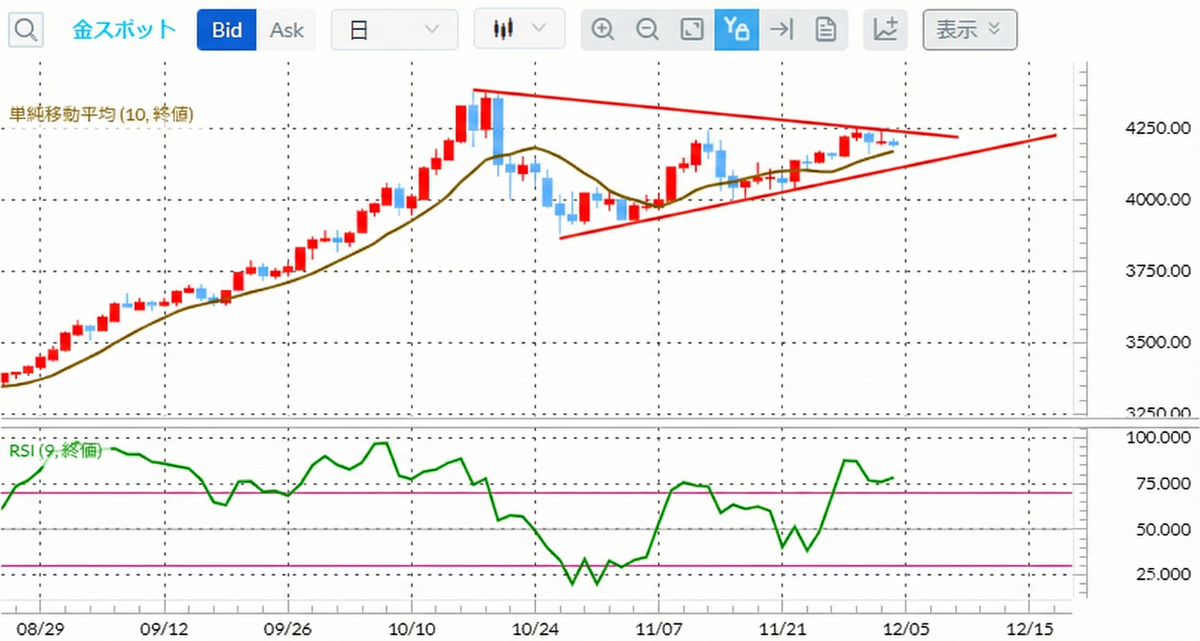This screenshot has width=1200, height=641.
Task: Click the RSI 100.000 scale label
Action: pos(1160,438)
